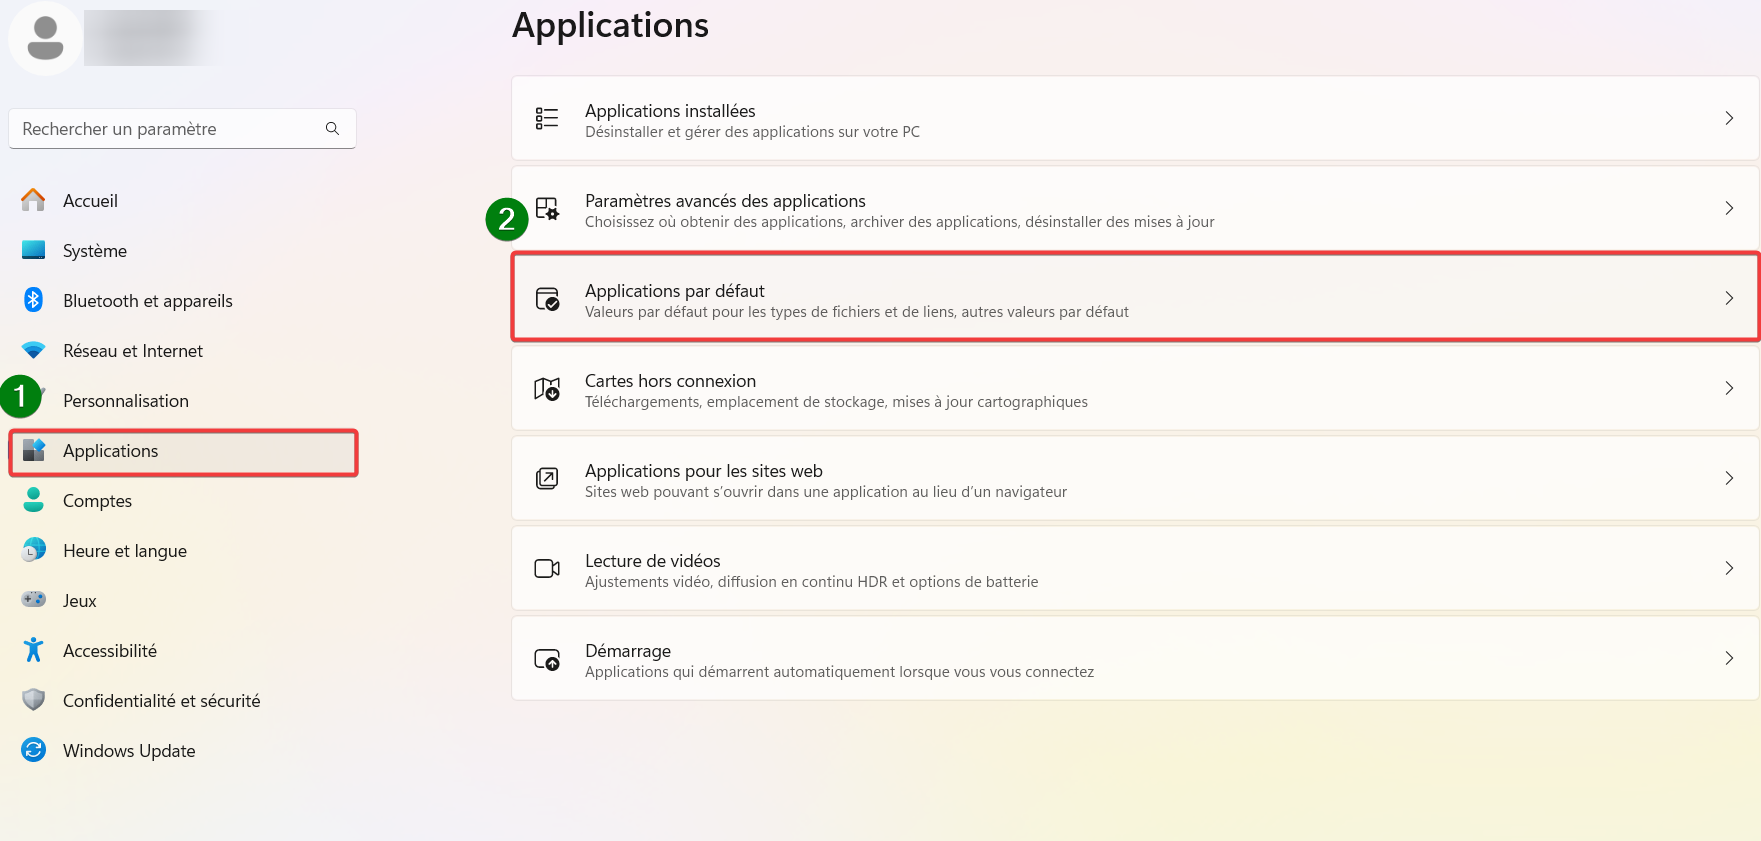The image size is (1761, 841).
Task: Click the Réseau et Internet globe icon
Action: click(x=33, y=350)
